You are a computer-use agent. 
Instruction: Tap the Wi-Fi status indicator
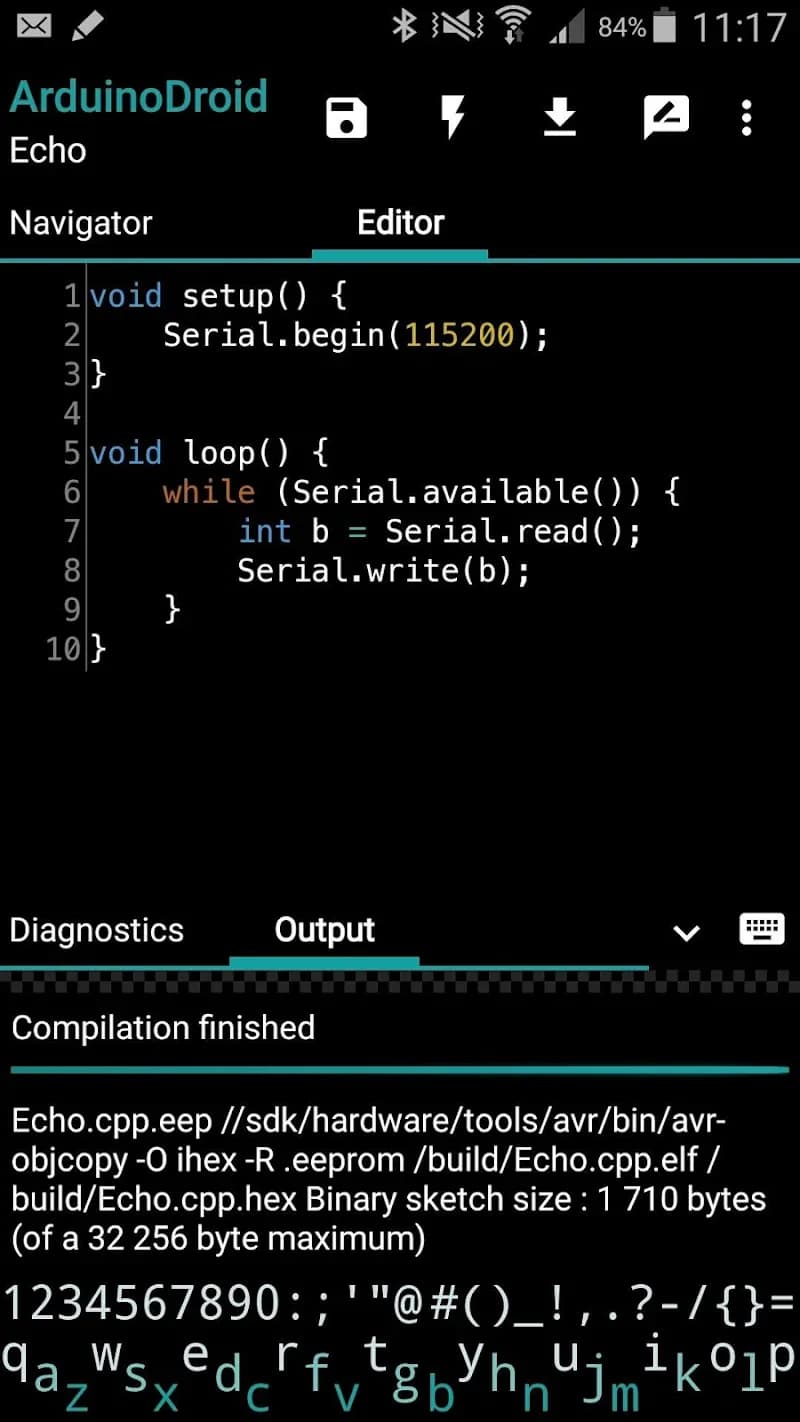(x=512, y=27)
